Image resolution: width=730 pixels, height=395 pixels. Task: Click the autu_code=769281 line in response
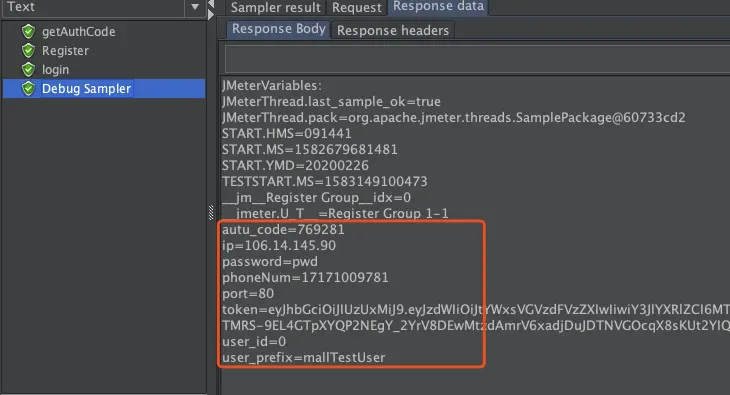(x=283, y=230)
